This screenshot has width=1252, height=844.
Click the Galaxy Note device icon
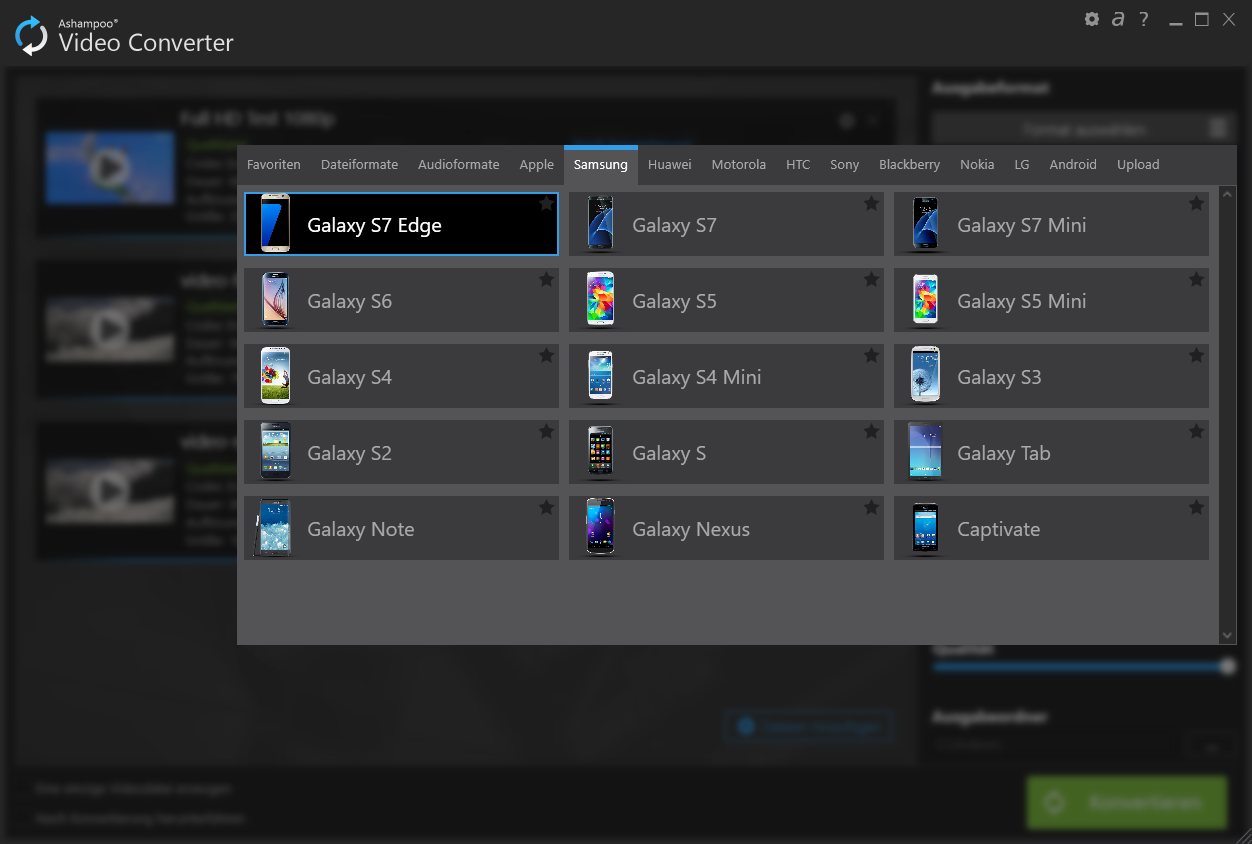pyautogui.click(x=275, y=528)
